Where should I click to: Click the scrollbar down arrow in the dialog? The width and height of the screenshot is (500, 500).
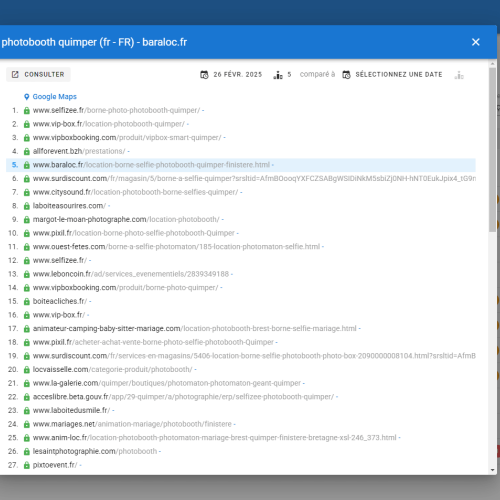(x=493, y=470)
